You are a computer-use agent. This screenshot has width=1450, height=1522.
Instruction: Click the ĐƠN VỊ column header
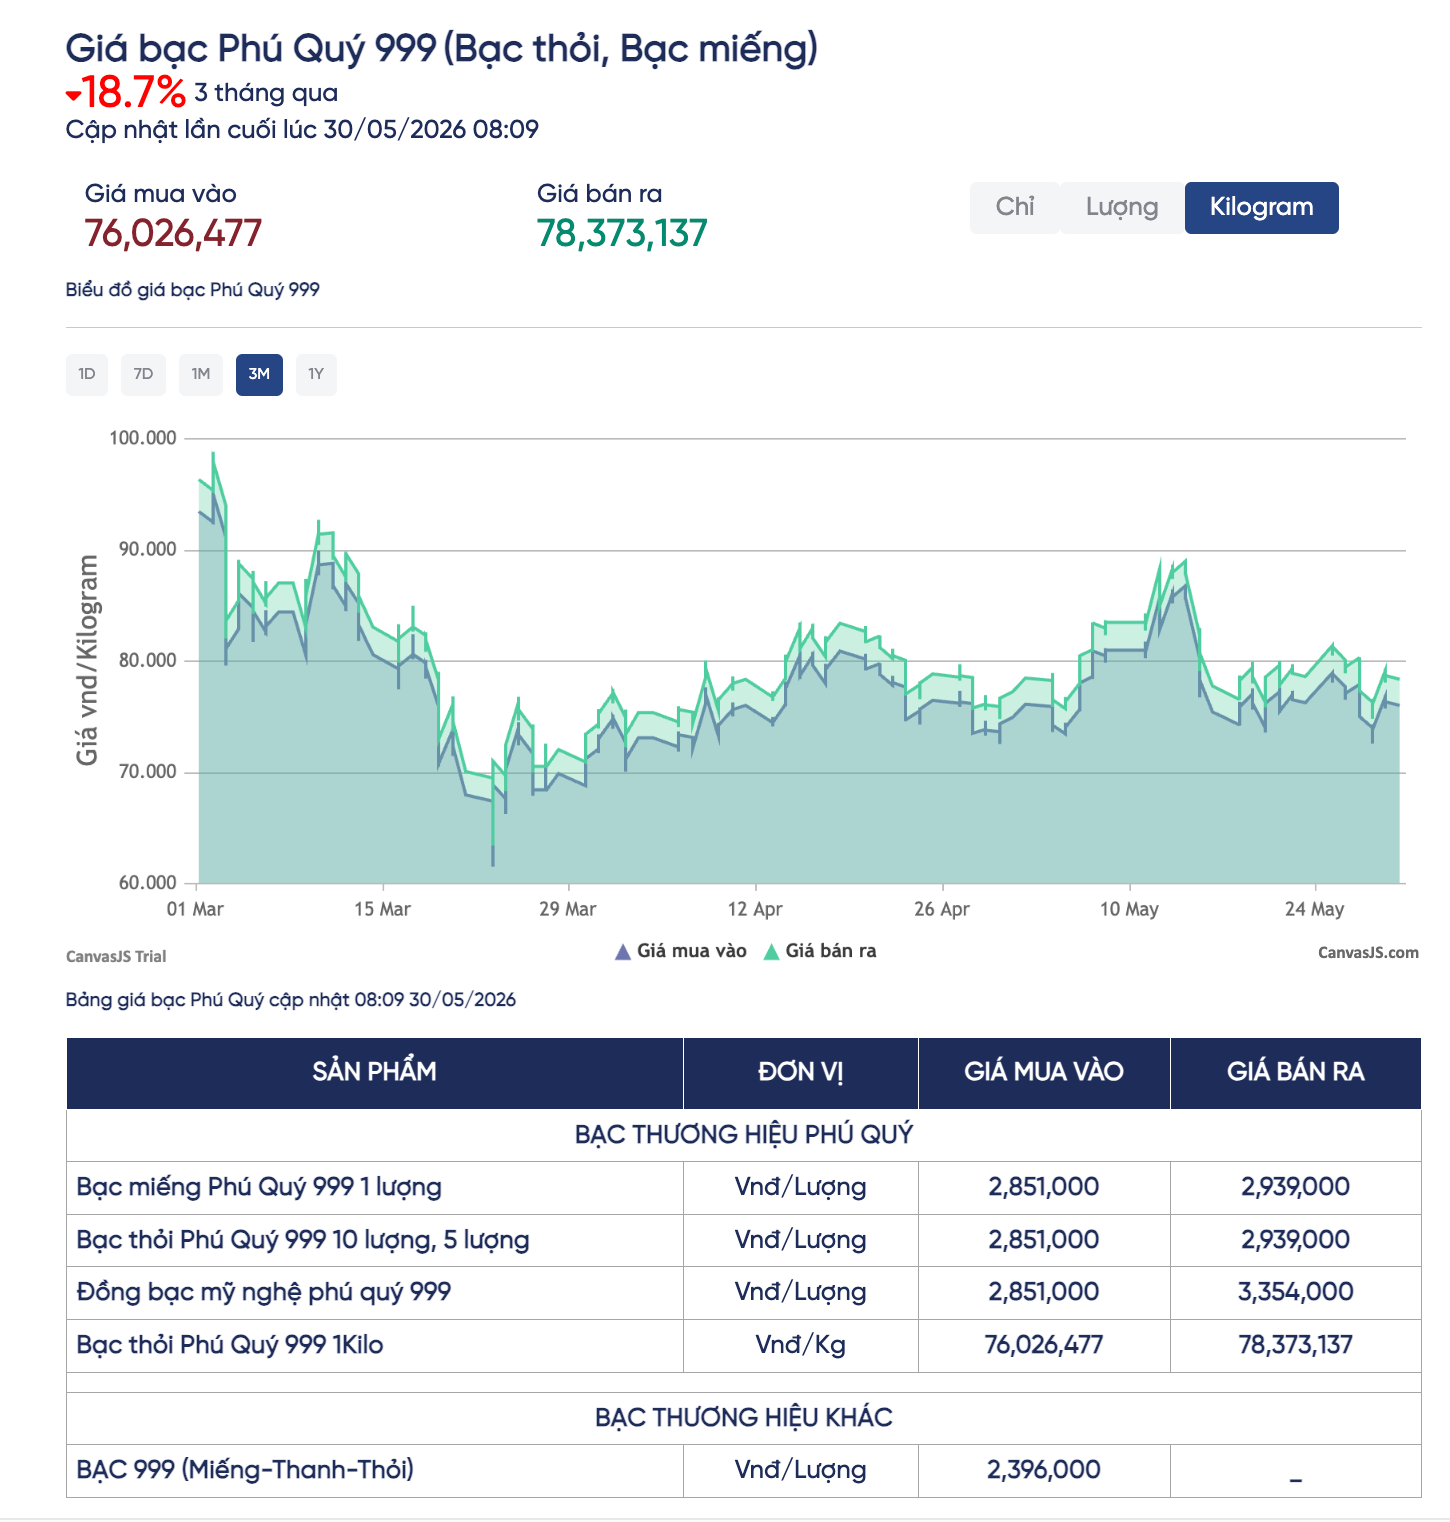[x=801, y=1072]
